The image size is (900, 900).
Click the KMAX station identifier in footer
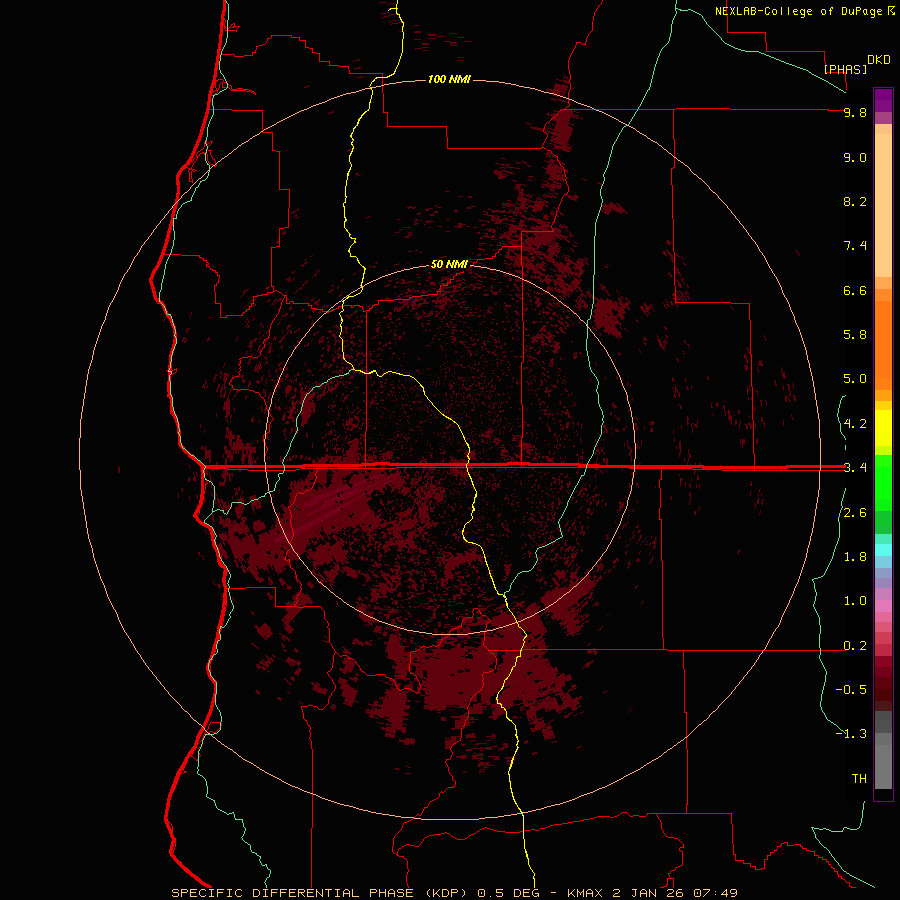point(585,893)
